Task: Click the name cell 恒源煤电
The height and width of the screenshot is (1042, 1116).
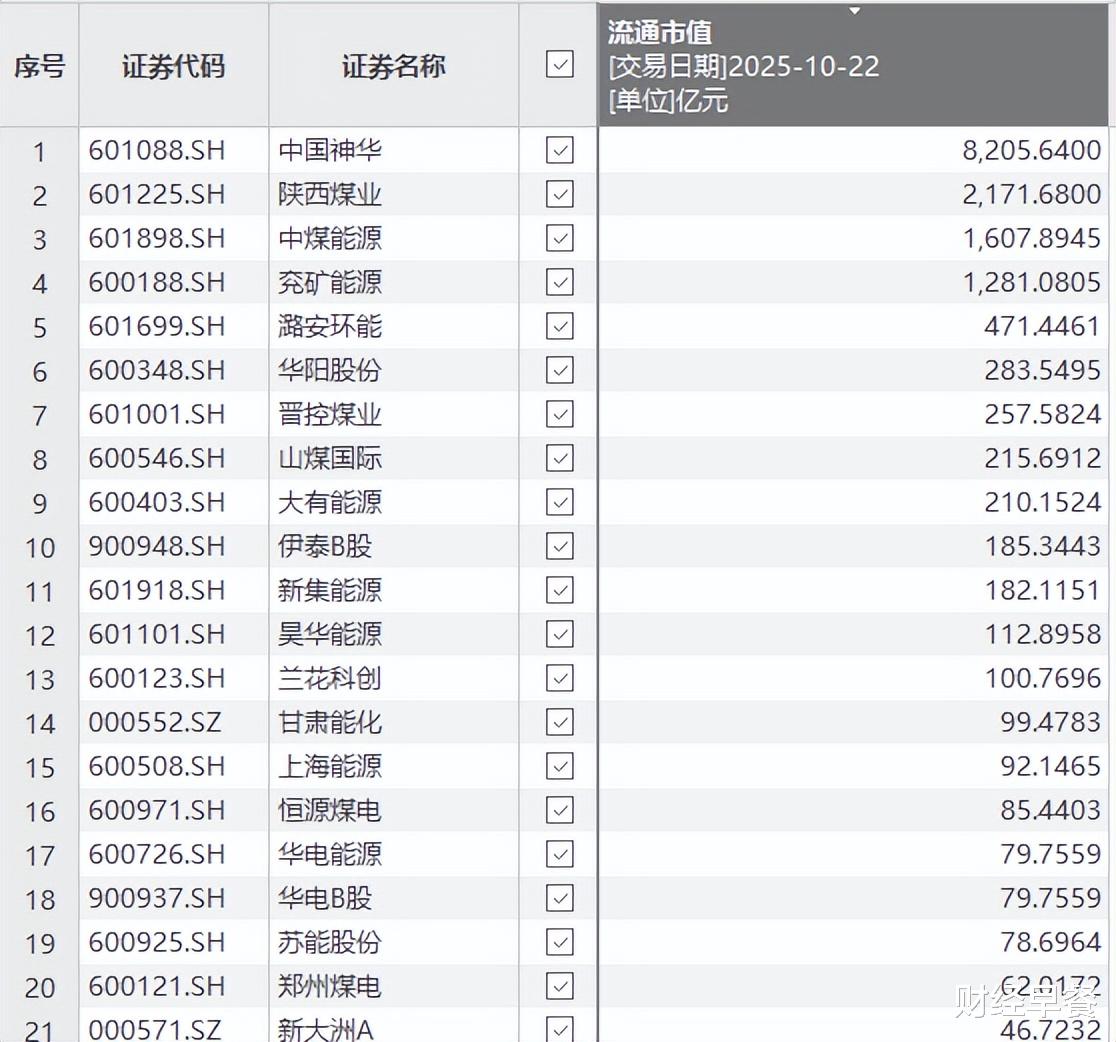Action: tap(330, 810)
